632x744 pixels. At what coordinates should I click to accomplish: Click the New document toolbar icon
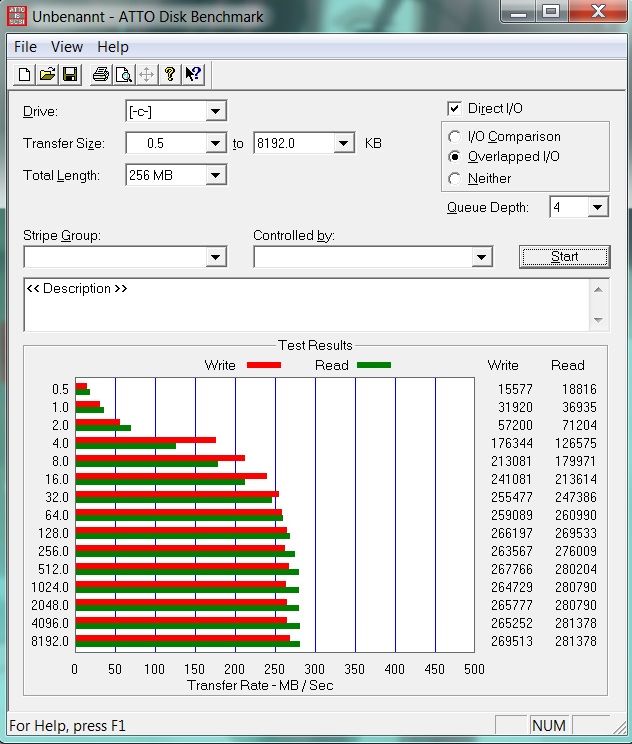25,74
